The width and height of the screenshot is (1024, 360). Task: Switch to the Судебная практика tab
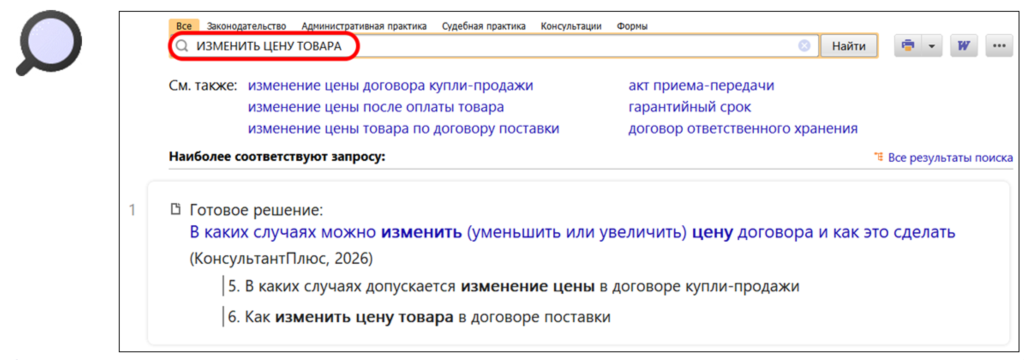pyautogui.click(x=483, y=26)
